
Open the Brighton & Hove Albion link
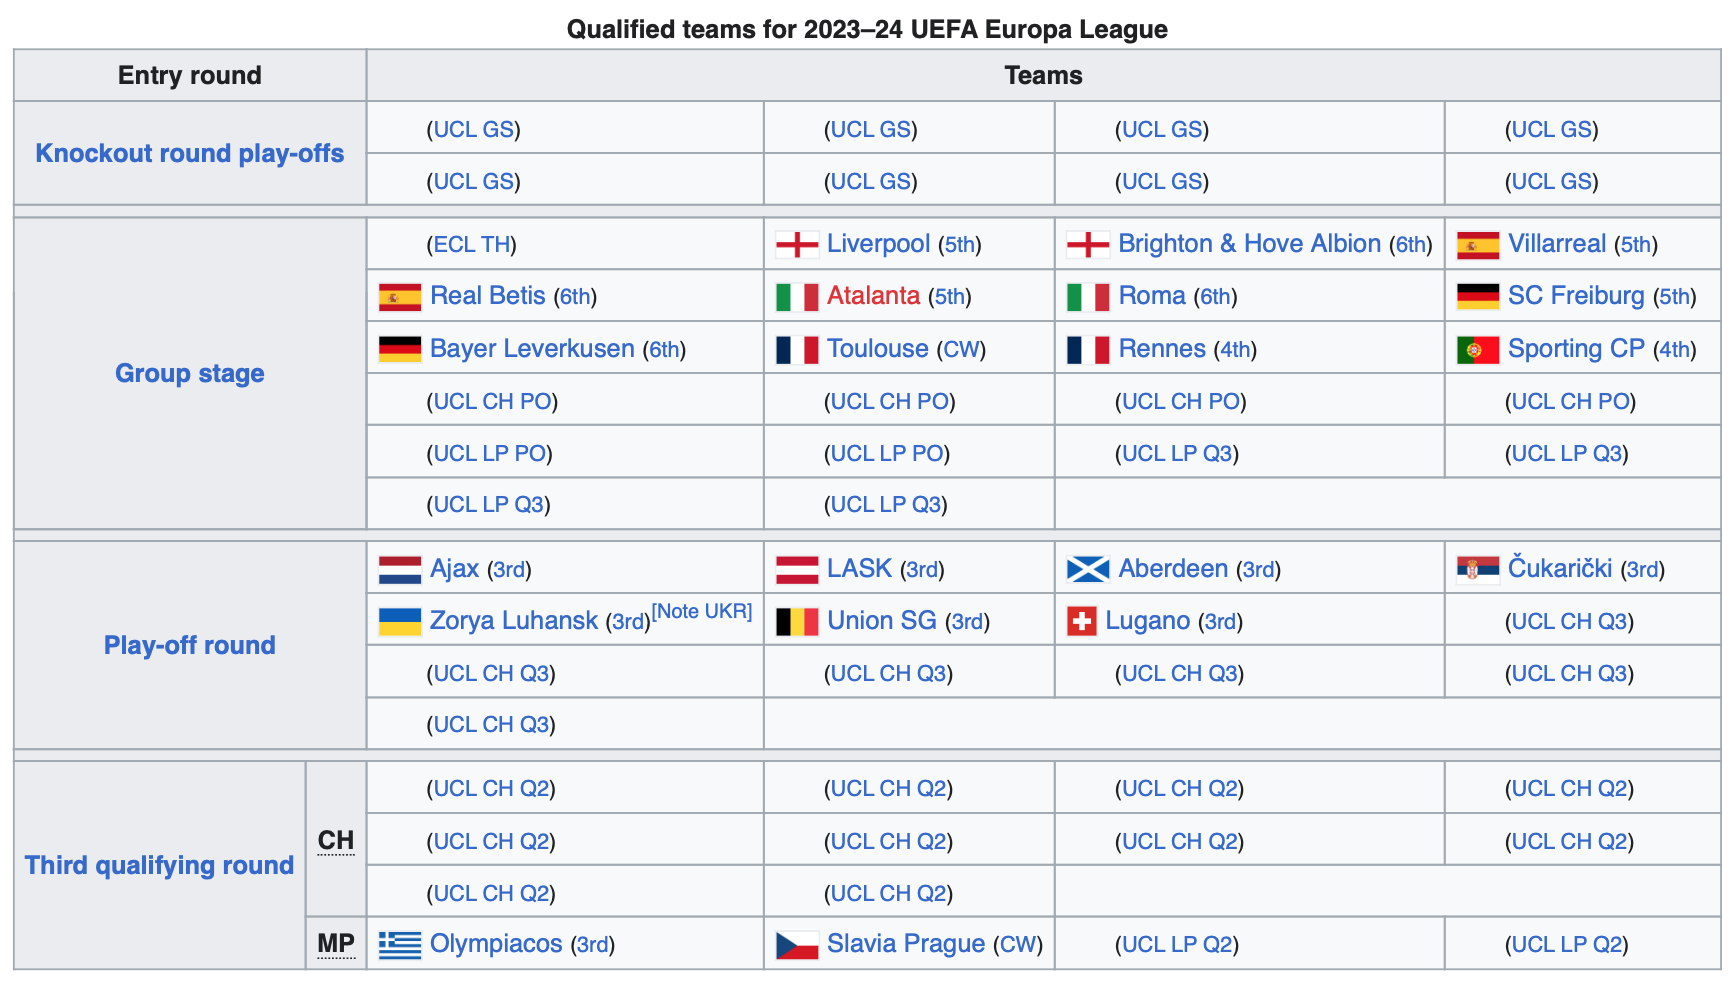(1249, 243)
